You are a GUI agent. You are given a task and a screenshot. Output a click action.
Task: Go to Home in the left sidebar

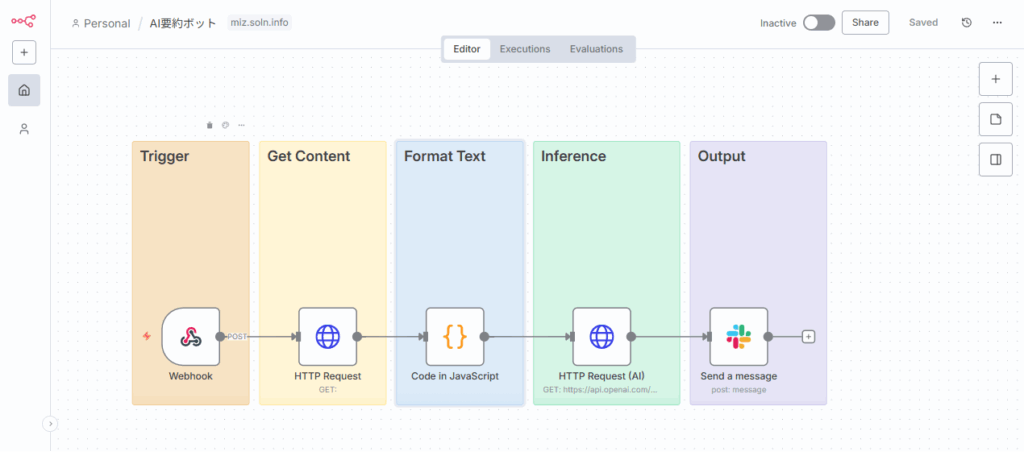point(24,90)
